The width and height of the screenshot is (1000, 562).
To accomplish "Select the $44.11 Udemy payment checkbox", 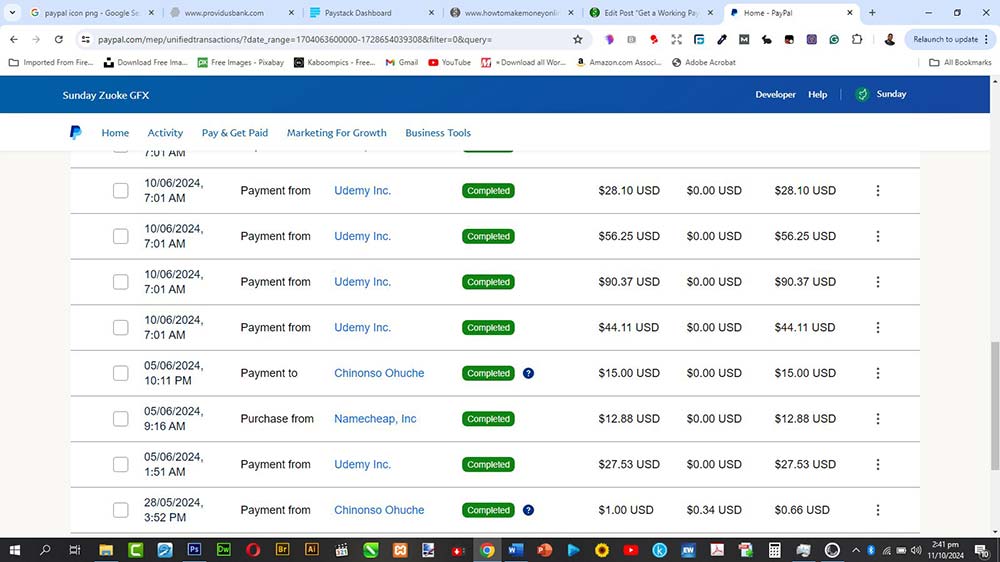I will 121,327.
